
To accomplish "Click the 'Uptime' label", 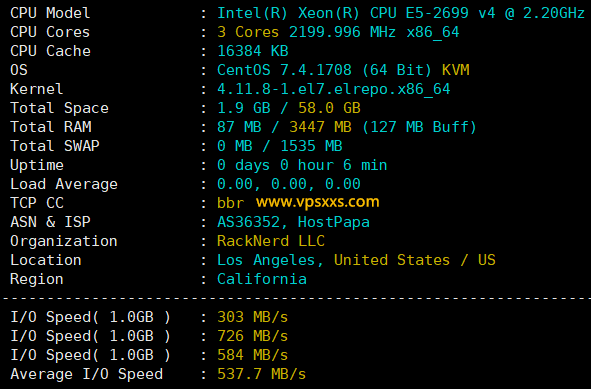I will (37, 165).
